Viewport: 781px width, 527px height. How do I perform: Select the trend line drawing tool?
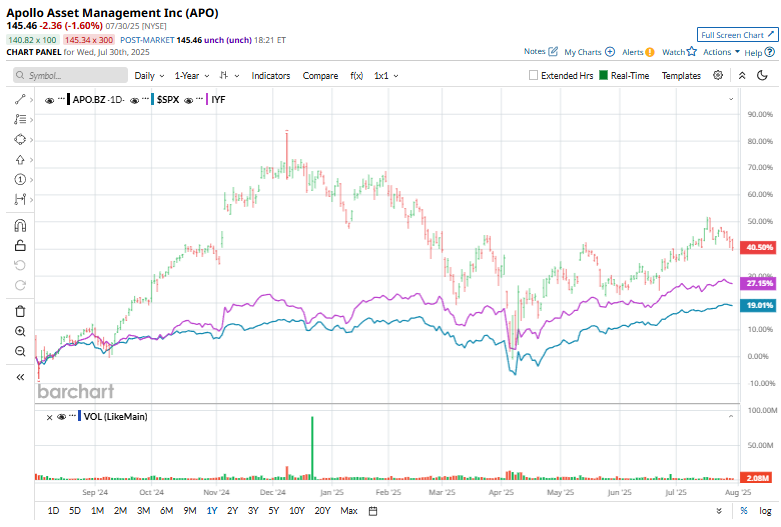[x=20, y=100]
